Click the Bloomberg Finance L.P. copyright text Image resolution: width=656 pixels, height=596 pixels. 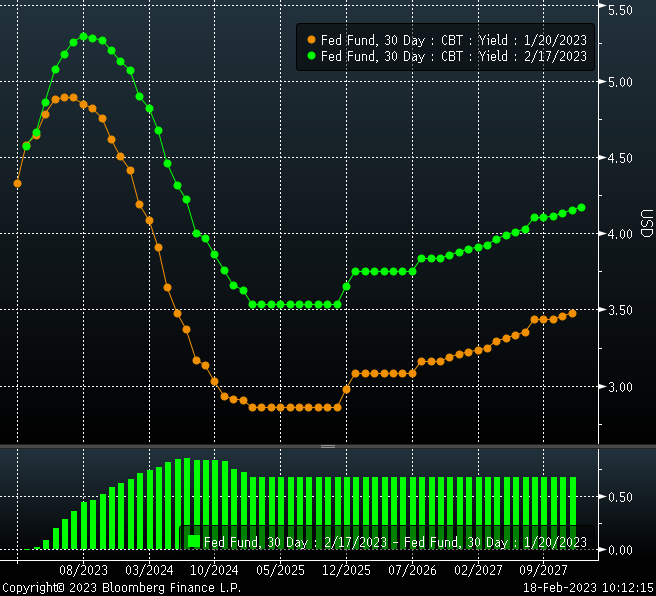[120, 588]
